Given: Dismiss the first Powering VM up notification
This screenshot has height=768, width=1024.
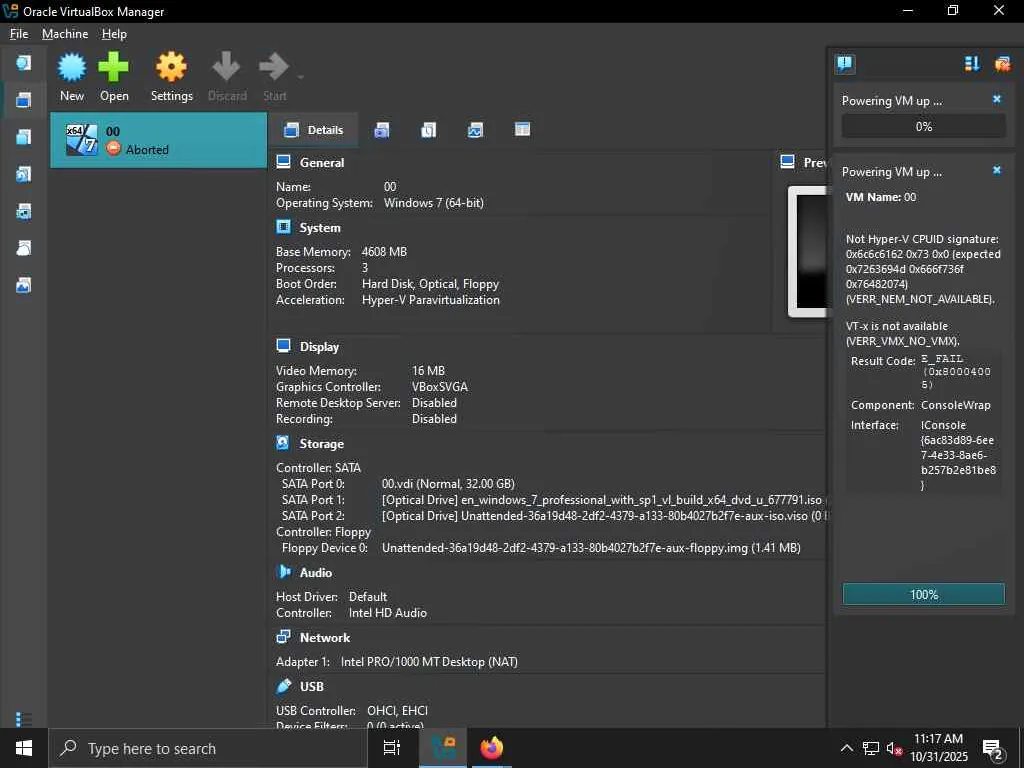Looking at the screenshot, I should click(x=997, y=99).
